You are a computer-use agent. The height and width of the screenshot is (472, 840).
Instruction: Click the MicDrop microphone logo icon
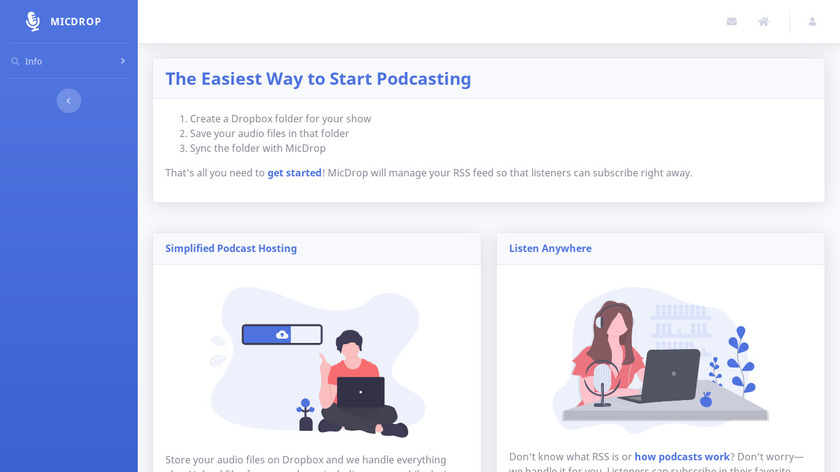click(x=33, y=21)
